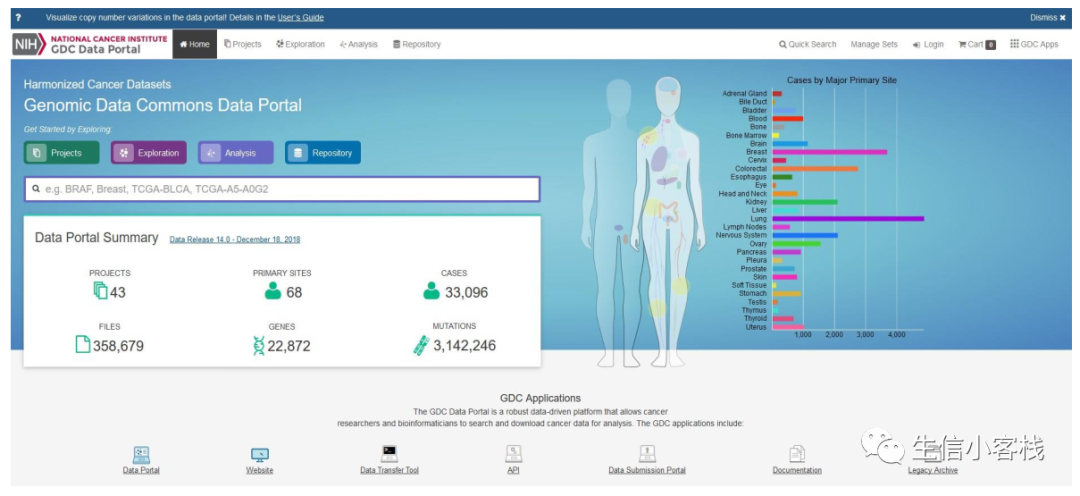Image resolution: width=1080 pixels, height=496 pixels.
Task: Open the Cart
Action: point(977,44)
